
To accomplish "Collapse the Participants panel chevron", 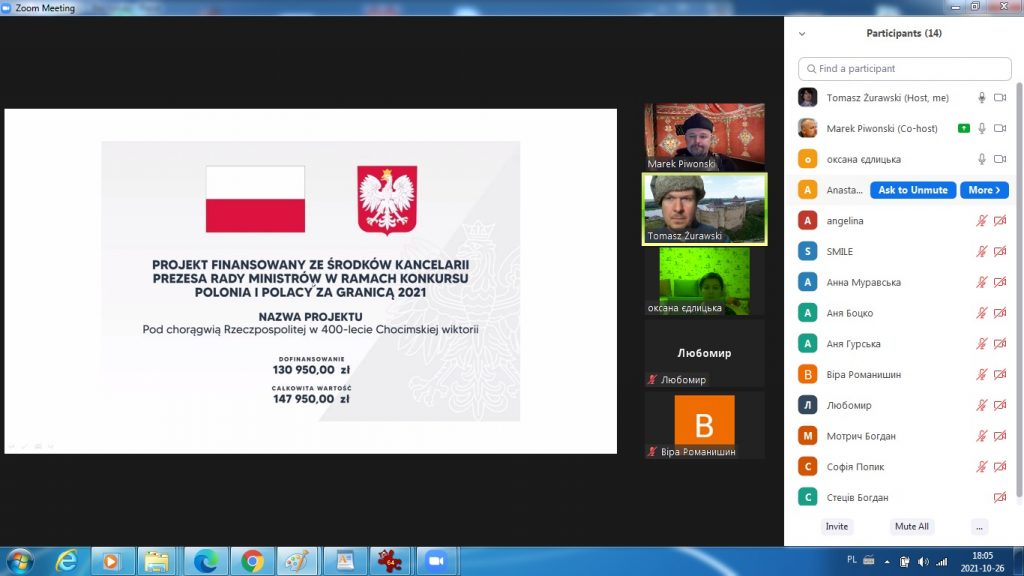I will [x=801, y=33].
